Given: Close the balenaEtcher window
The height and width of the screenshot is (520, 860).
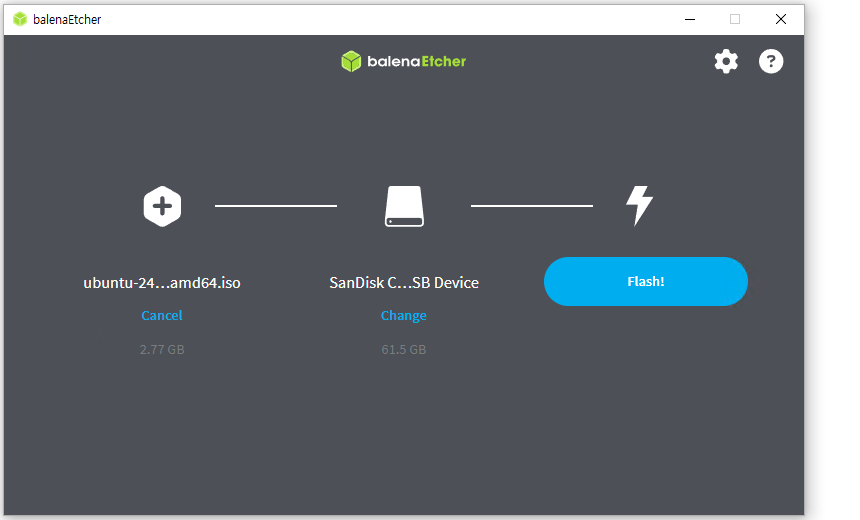Looking at the screenshot, I should [x=781, y=19].
